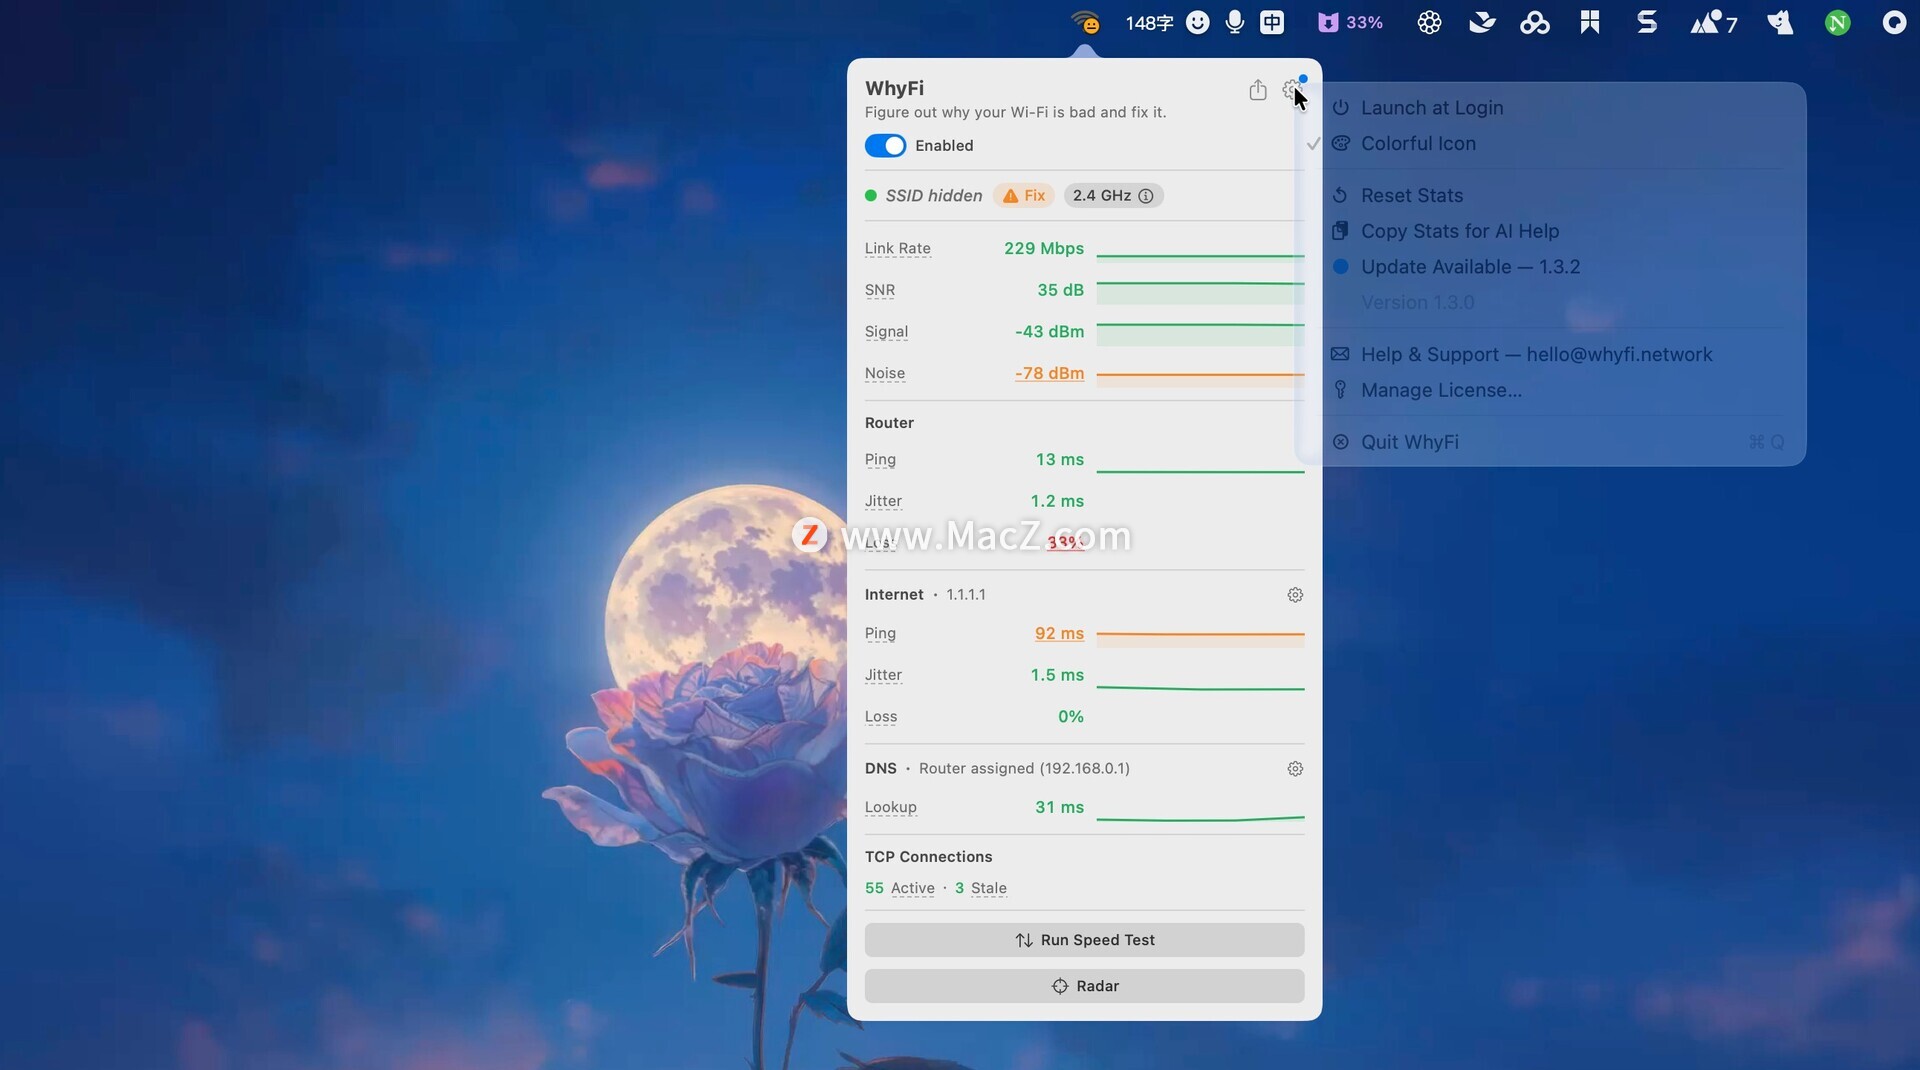The width and height of the screenshot is (1920, 1070).
Task: Click the share icon in WhyFi header
Action: click(1258, 90)
